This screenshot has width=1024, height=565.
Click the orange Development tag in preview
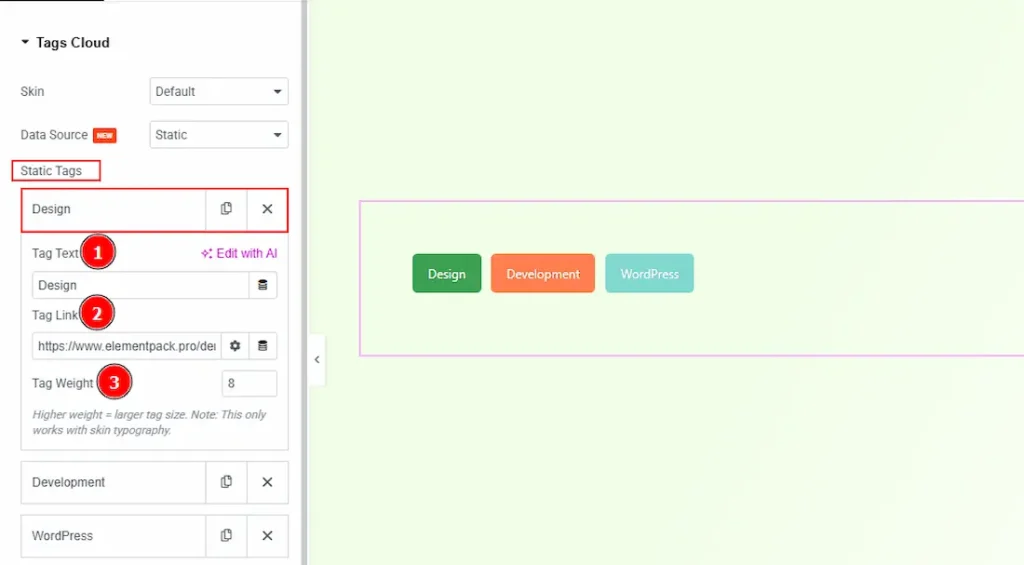543,274
